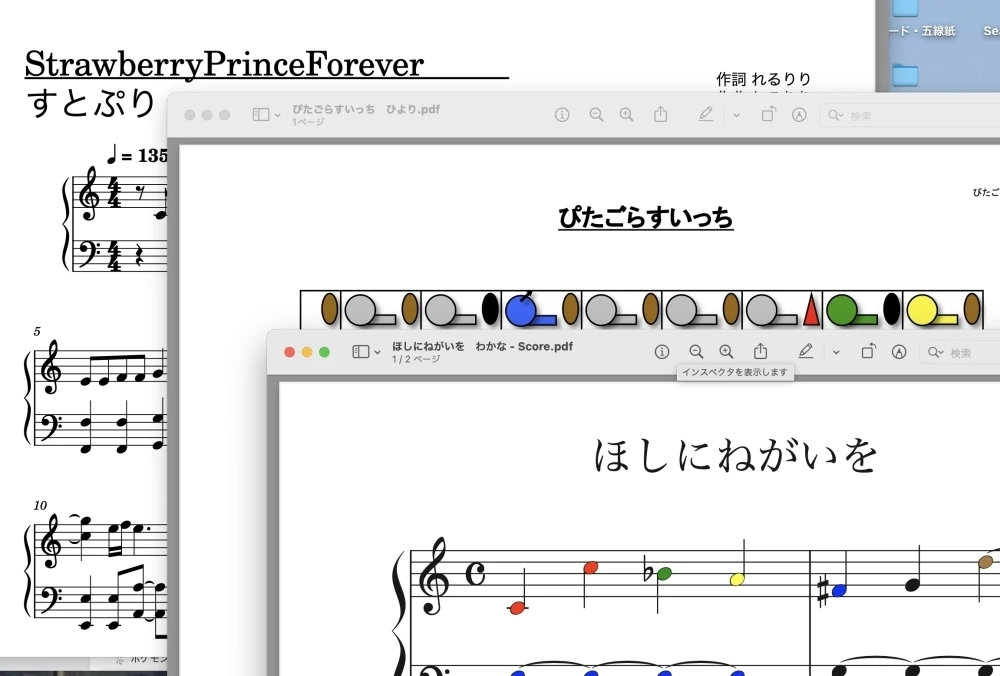
Task: Zoom out of the ぴたごらすいっち PDF
Action: 596,114
